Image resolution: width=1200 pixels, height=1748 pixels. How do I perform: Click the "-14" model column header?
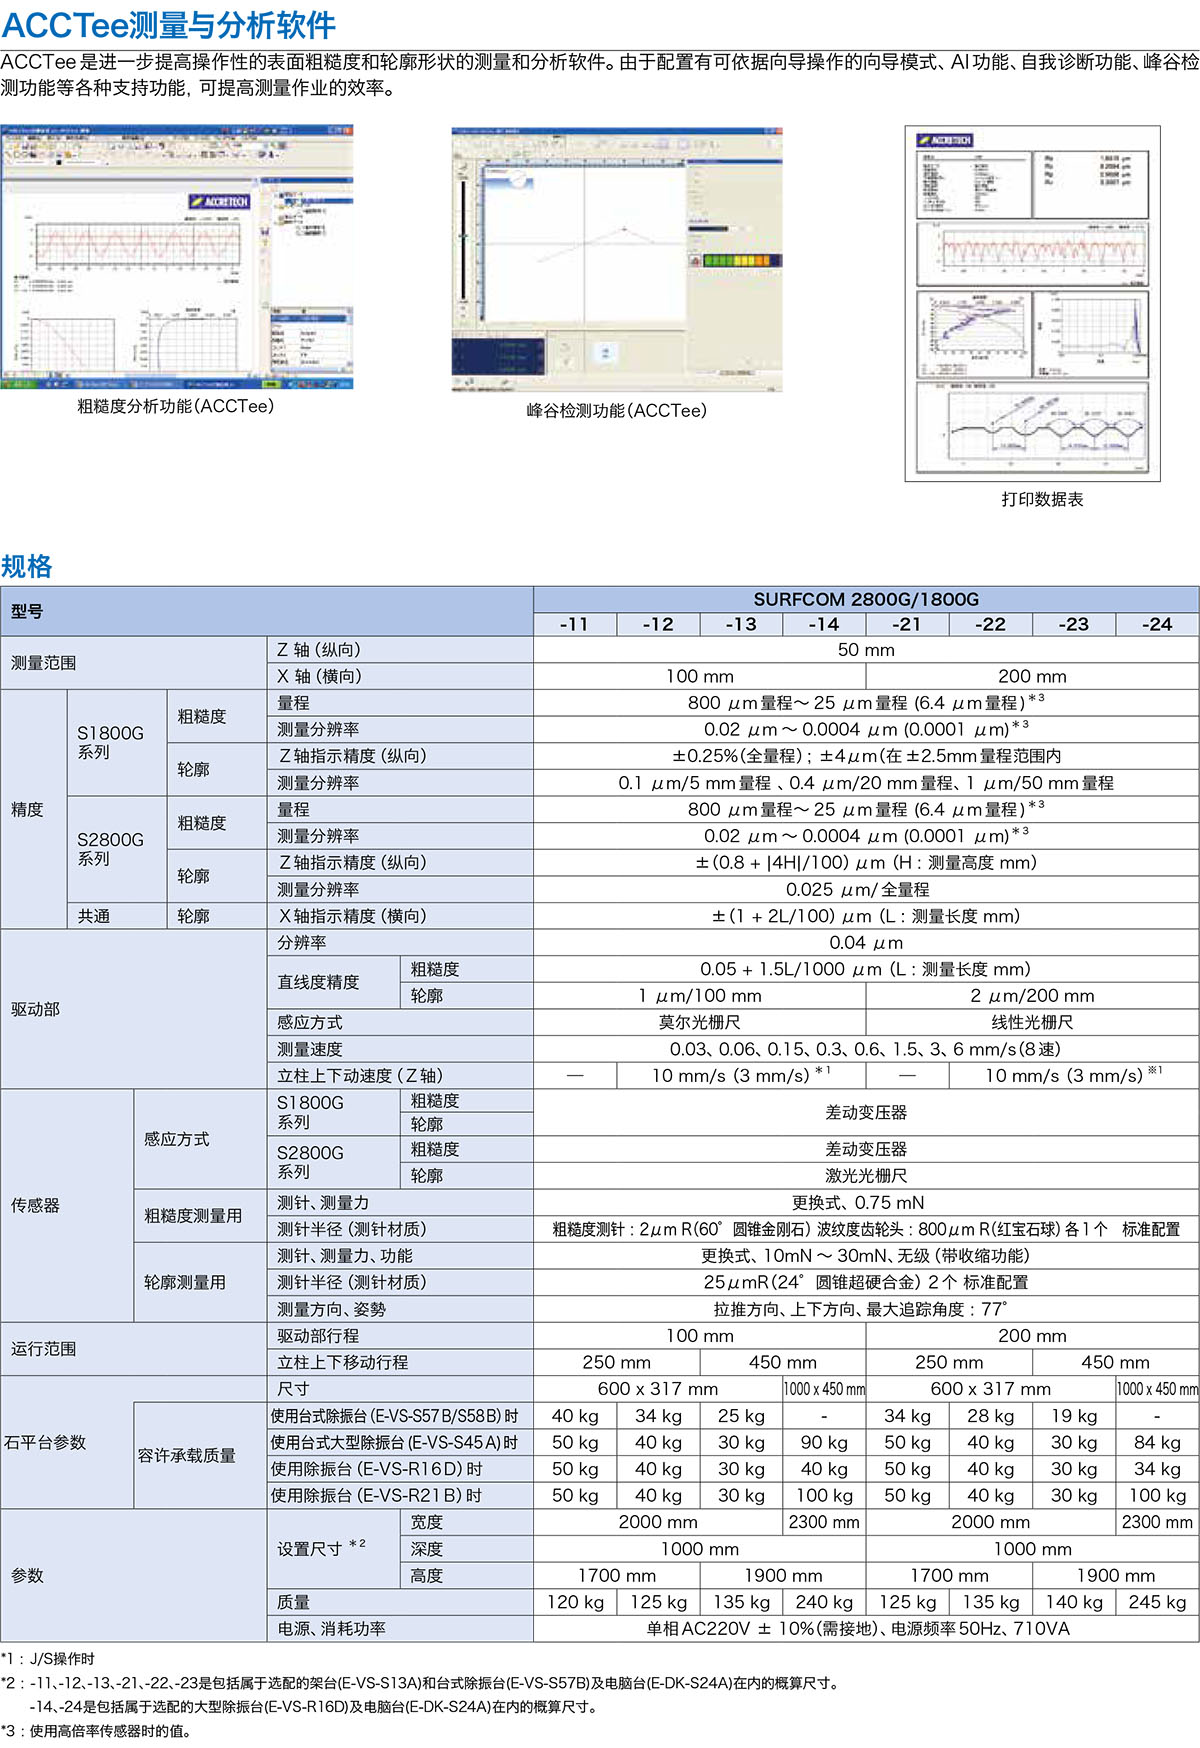point(824,624)
